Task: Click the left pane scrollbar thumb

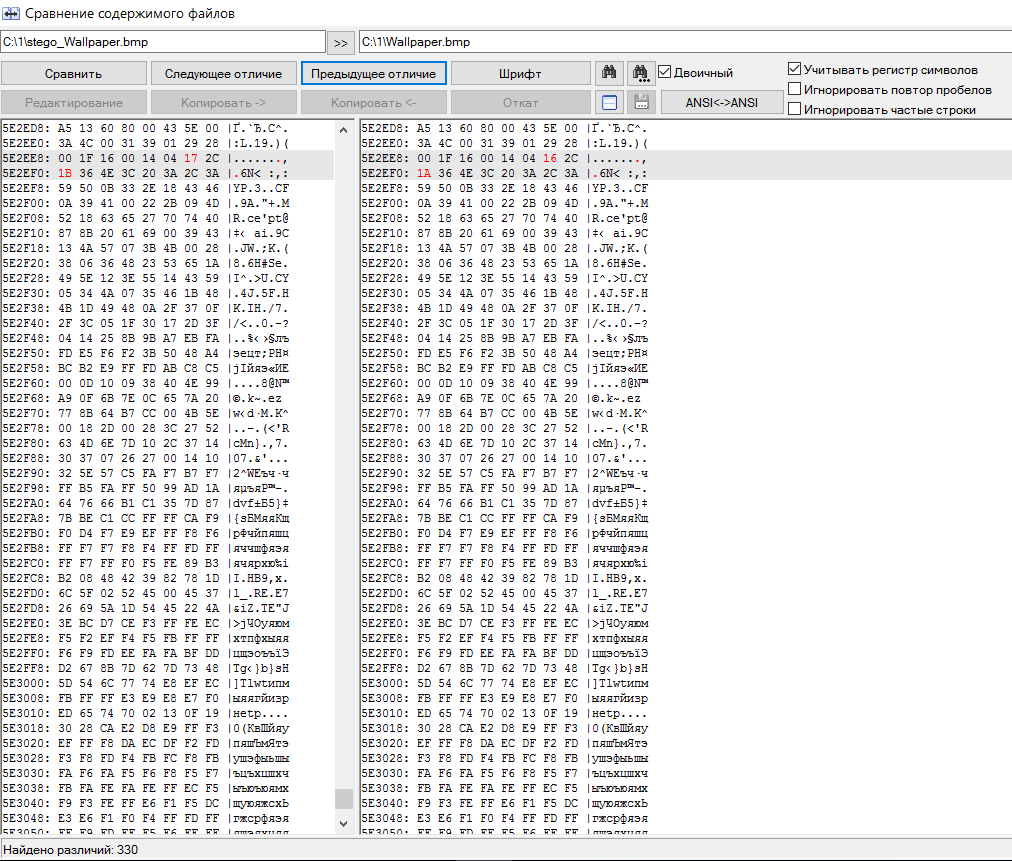Action: [x=343, y=798]
